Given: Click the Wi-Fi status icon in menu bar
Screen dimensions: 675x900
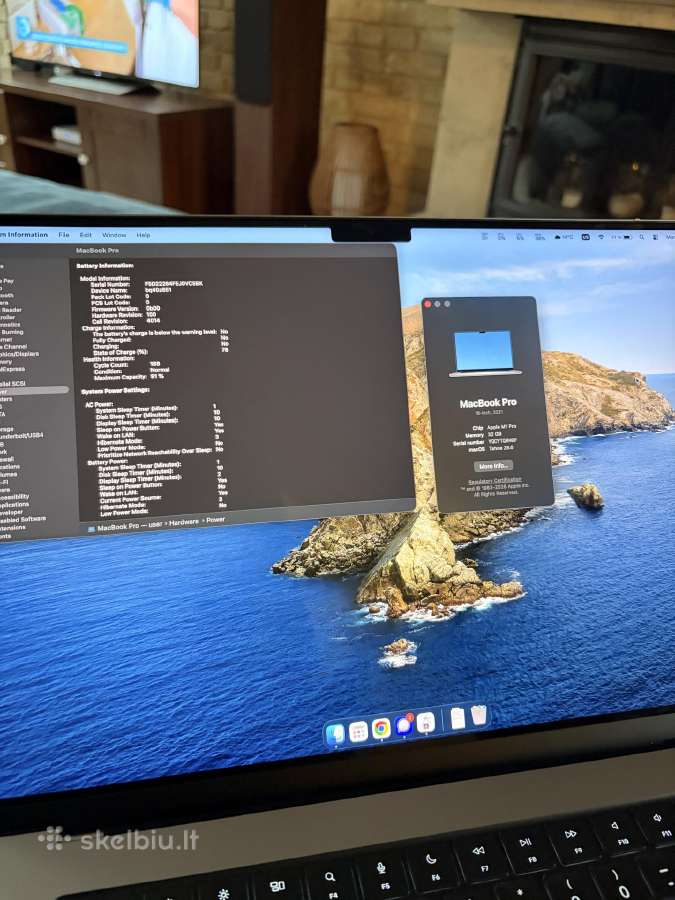Looking at the screenshot, I should tap(601, 236).
